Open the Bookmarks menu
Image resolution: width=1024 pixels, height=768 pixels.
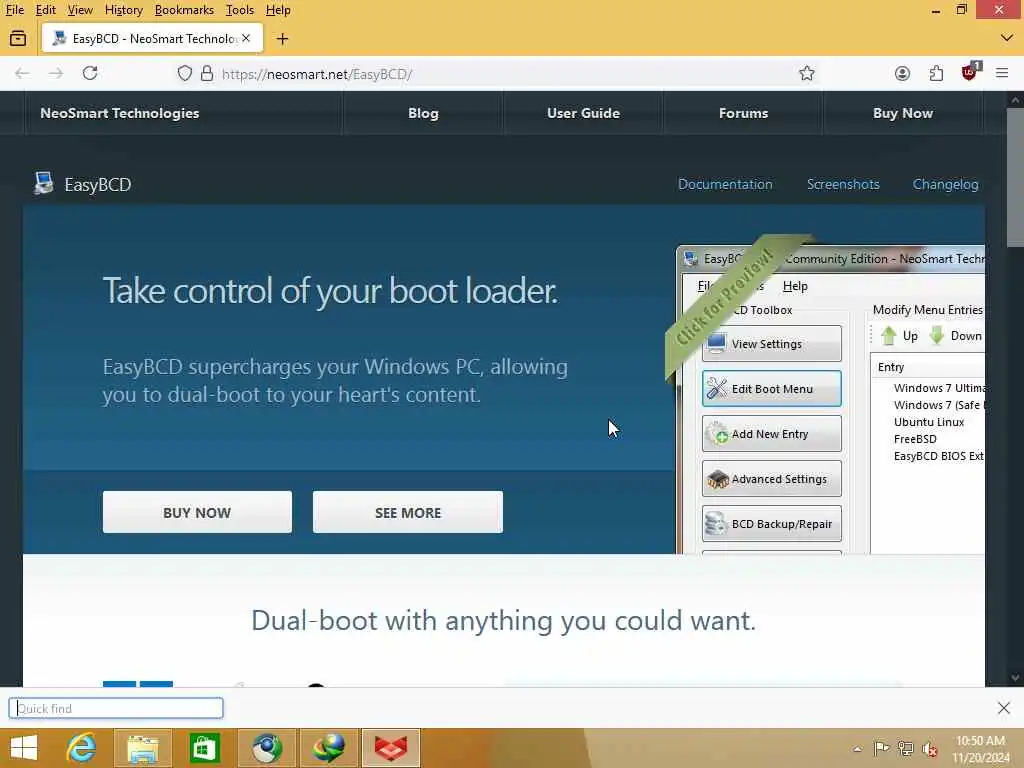[x=184, y=10]
